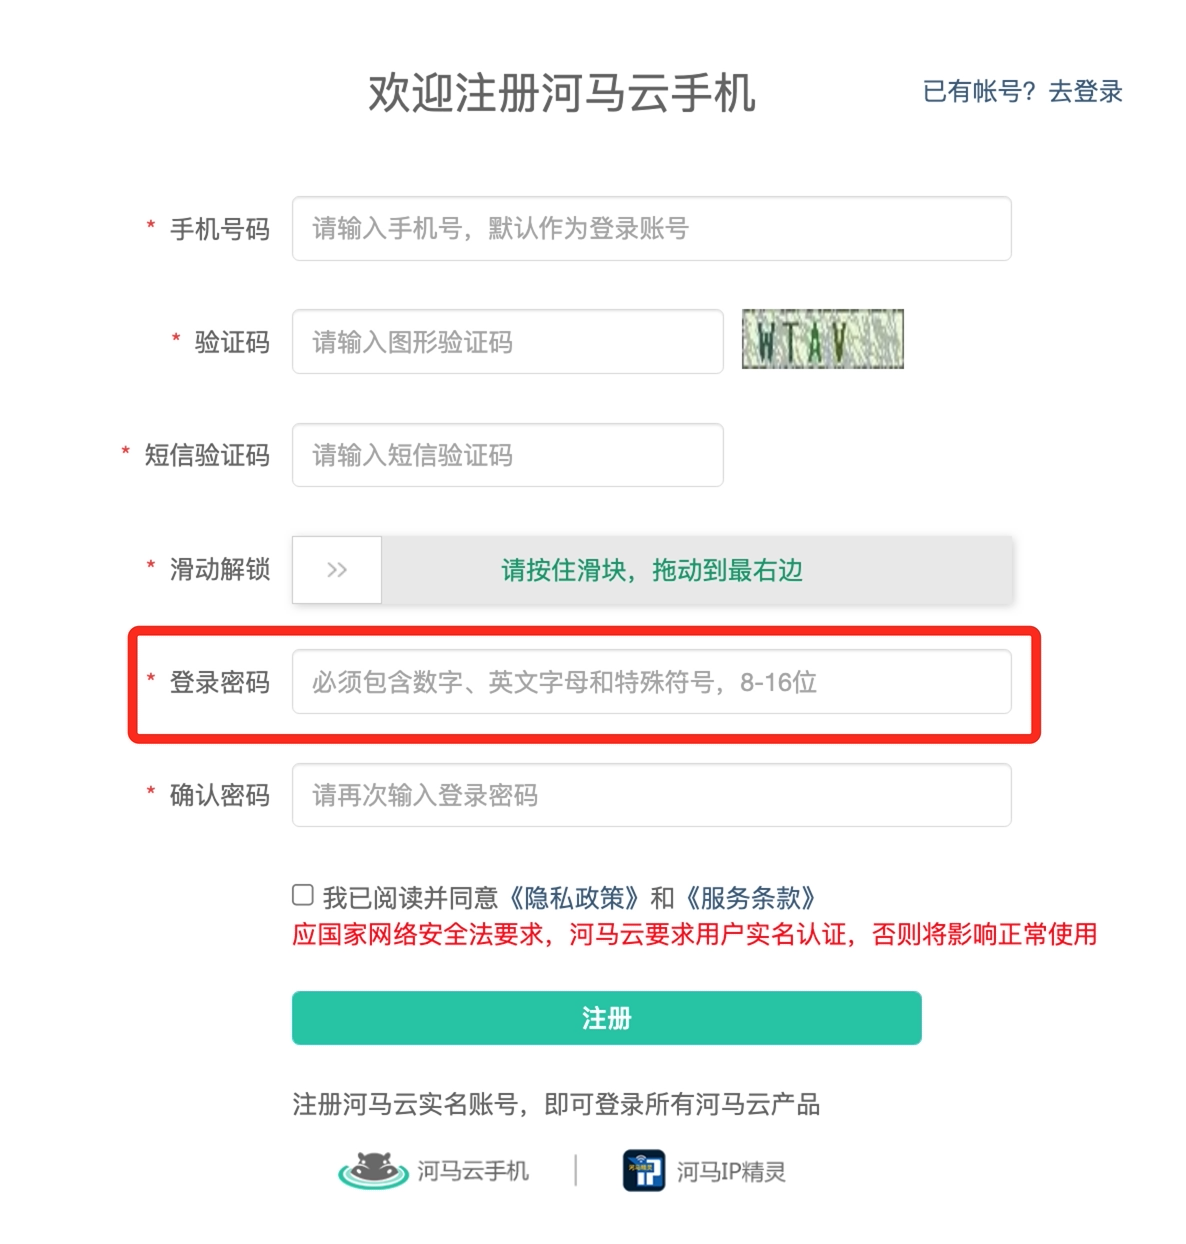Focus the 手机号码 phone number field
Screen dimensions: 1186x1244
click(x=651, y=229)
